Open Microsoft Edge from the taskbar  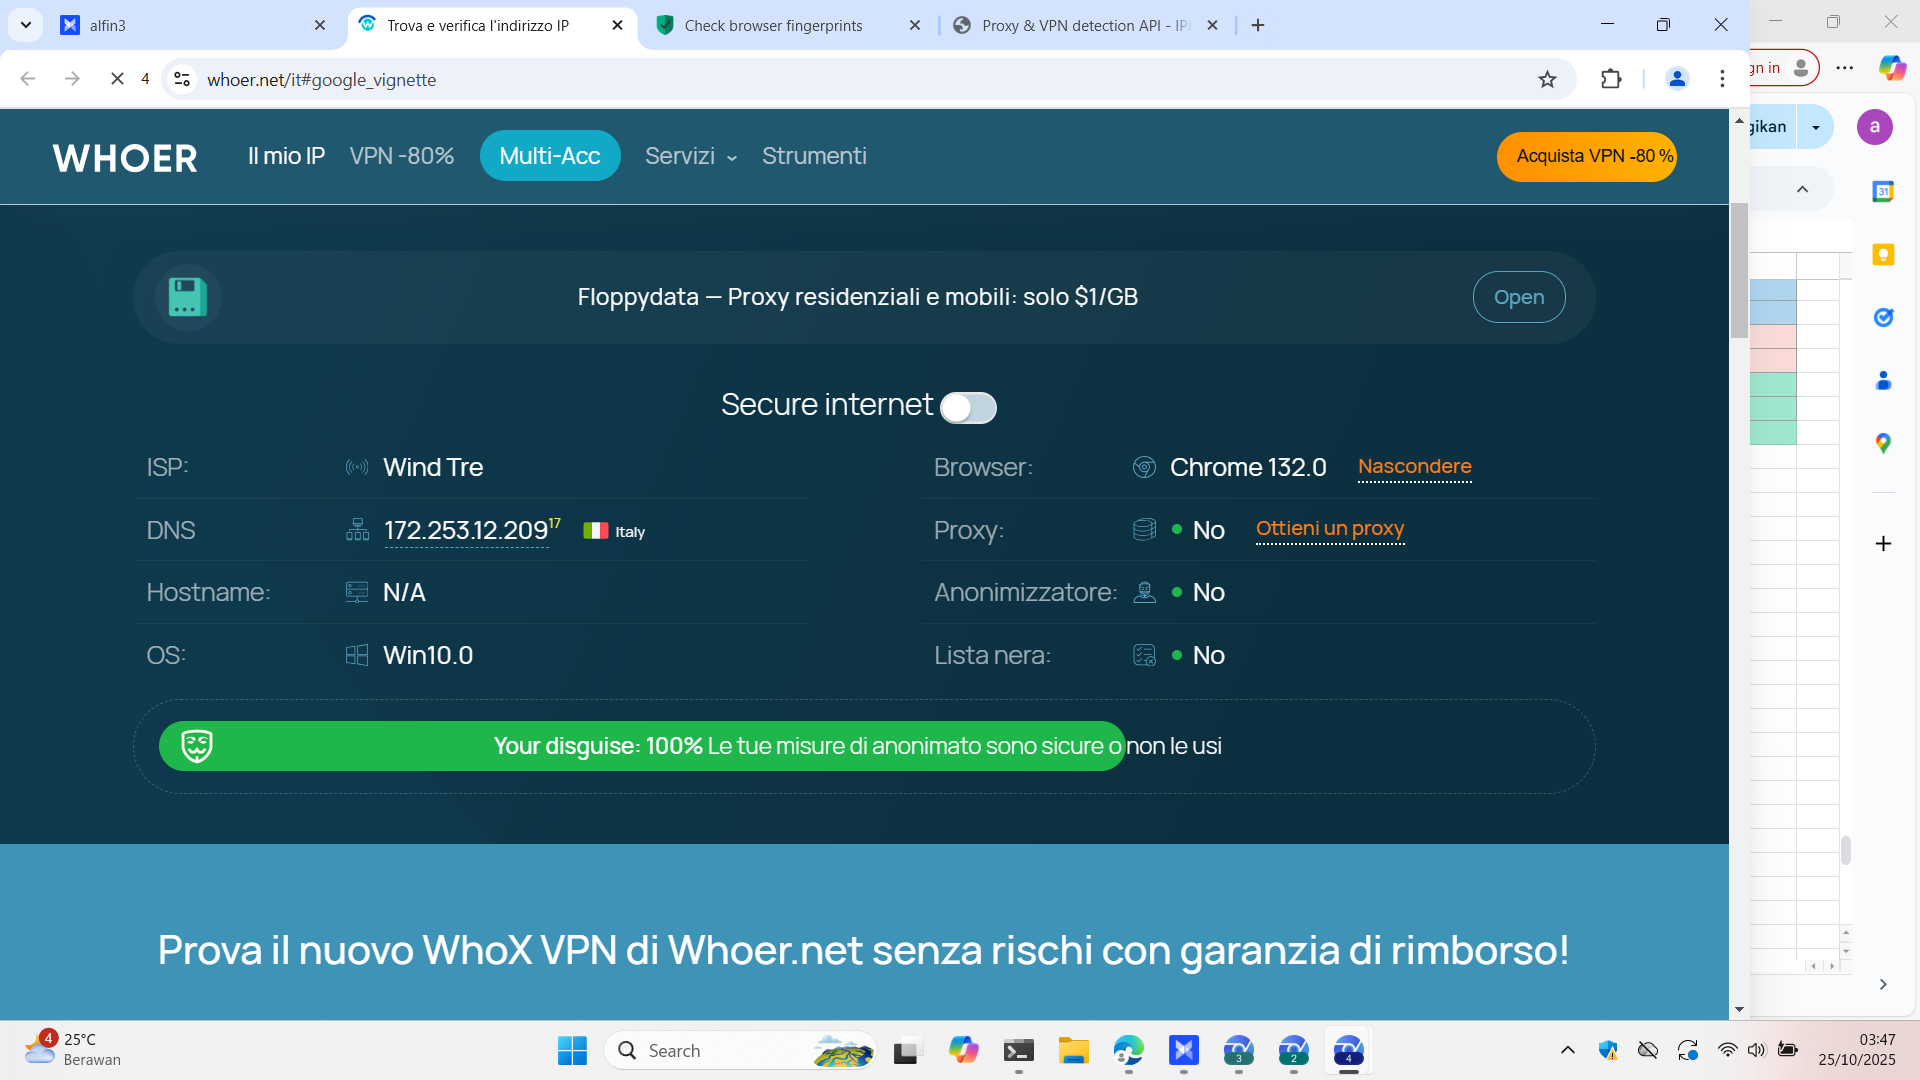click(x=1129, y=1050)
